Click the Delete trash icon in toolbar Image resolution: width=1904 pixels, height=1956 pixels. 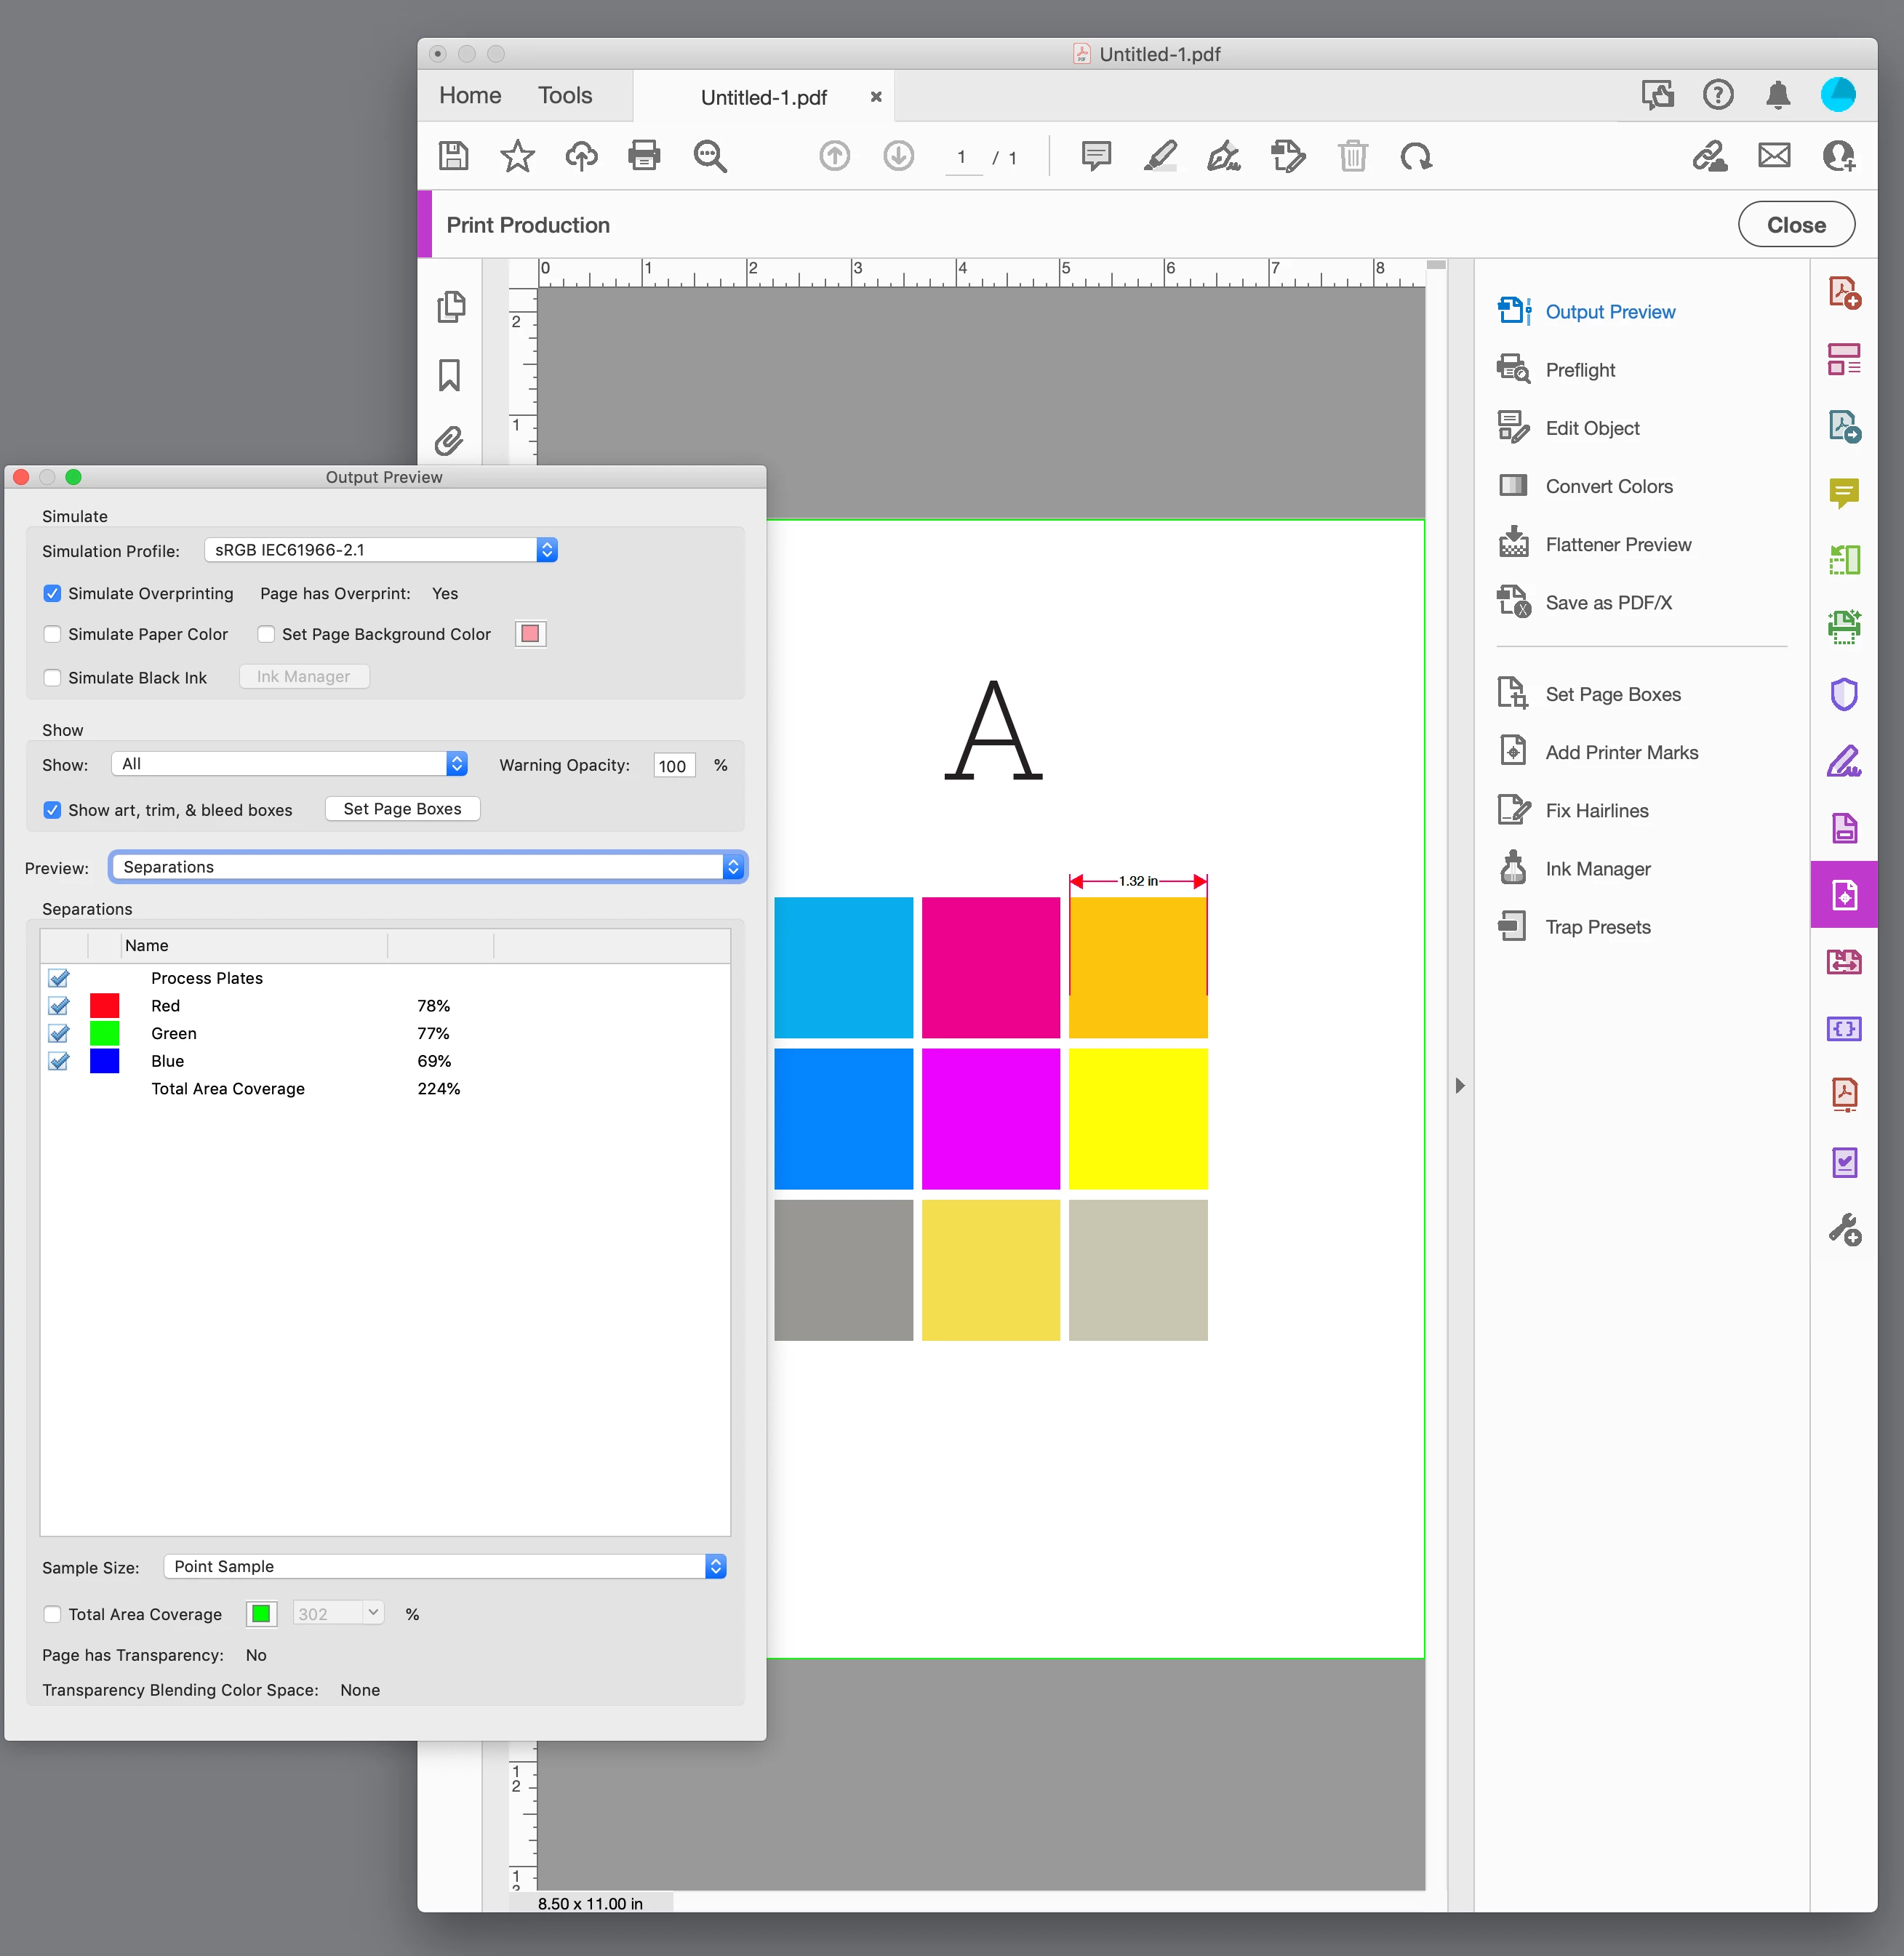[1352, 156]
